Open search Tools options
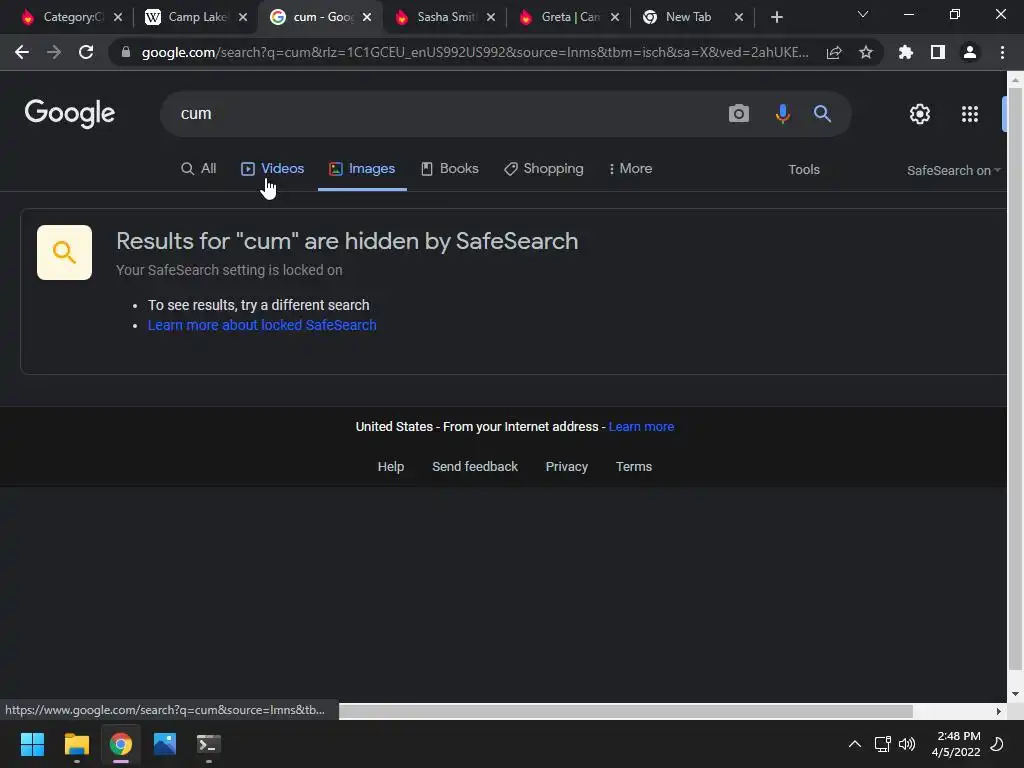This screenshot has height=768, width=1024. (804, 169)
